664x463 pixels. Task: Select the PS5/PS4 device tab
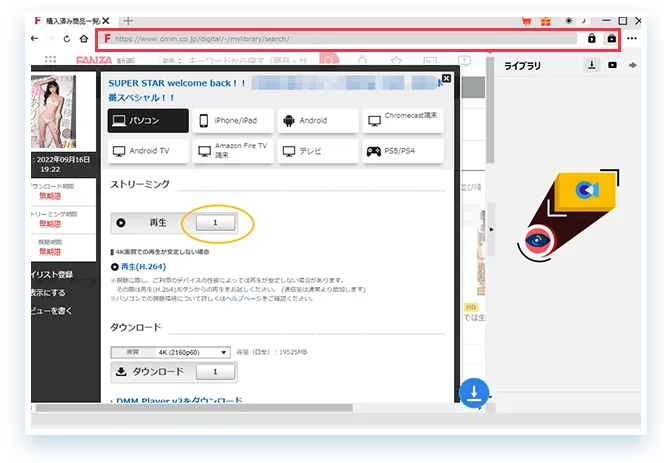403,151
